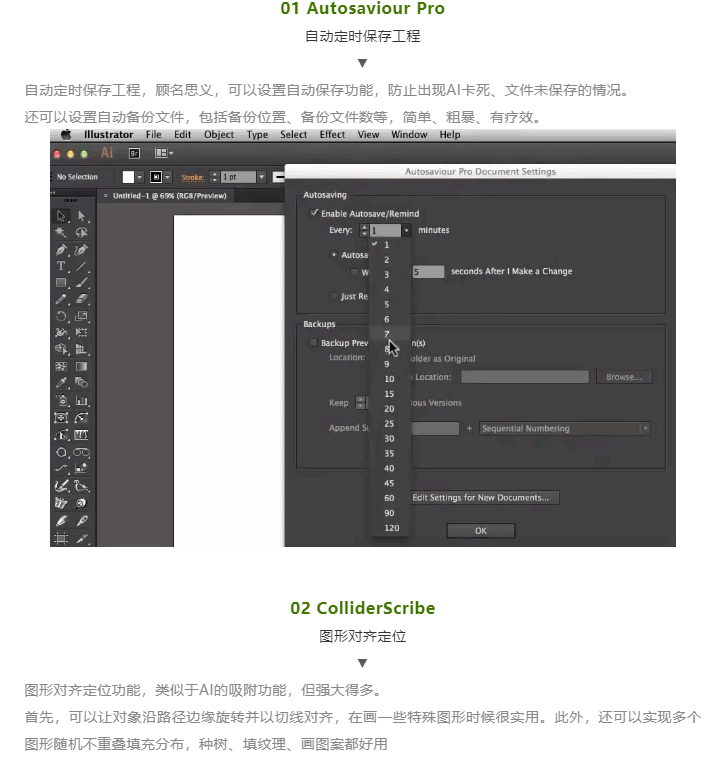
Task: Select the Eraser tool
Action: 81,299
